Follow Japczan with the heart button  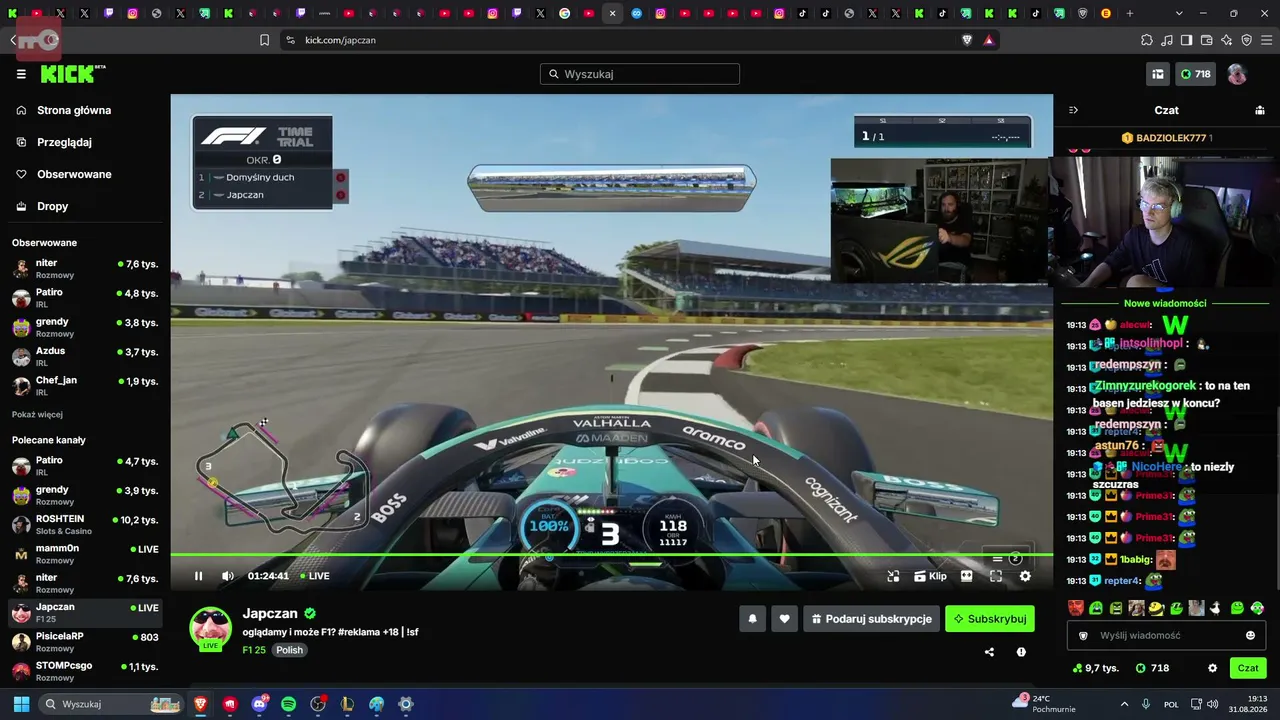pos(784,619)
